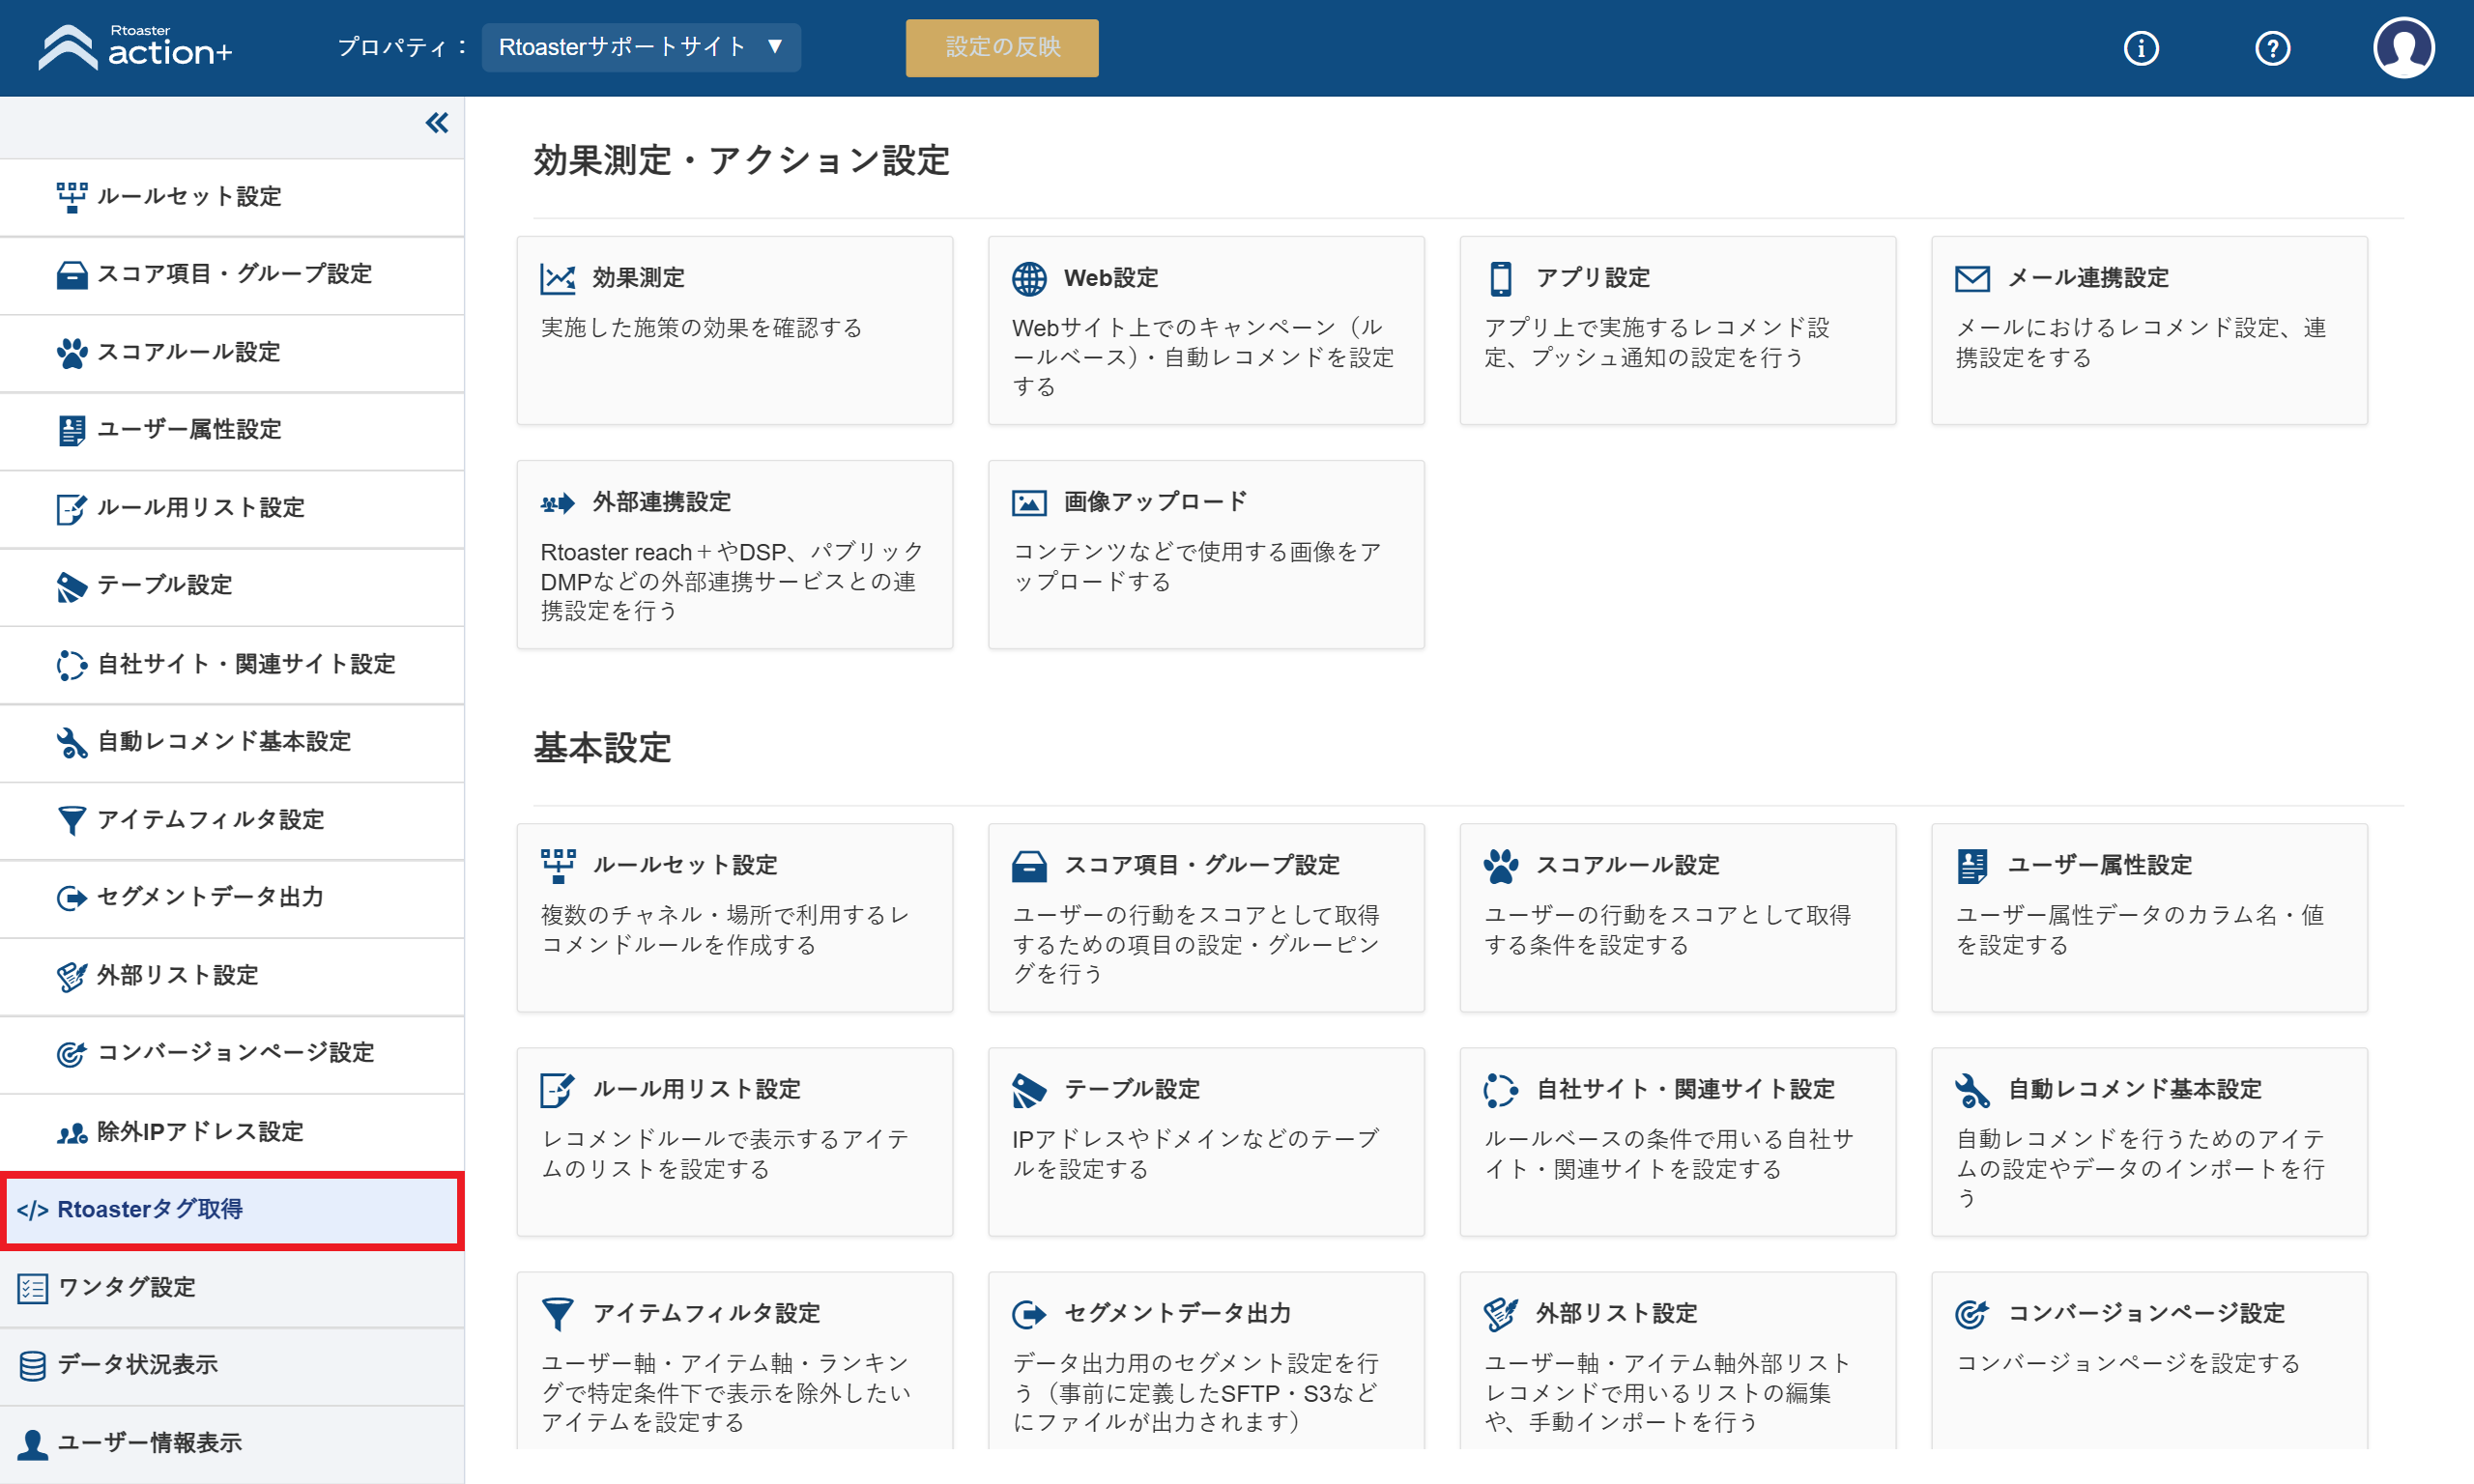Open the property dropdown Rtoasterサポートサイト

(x=641, y=47)
